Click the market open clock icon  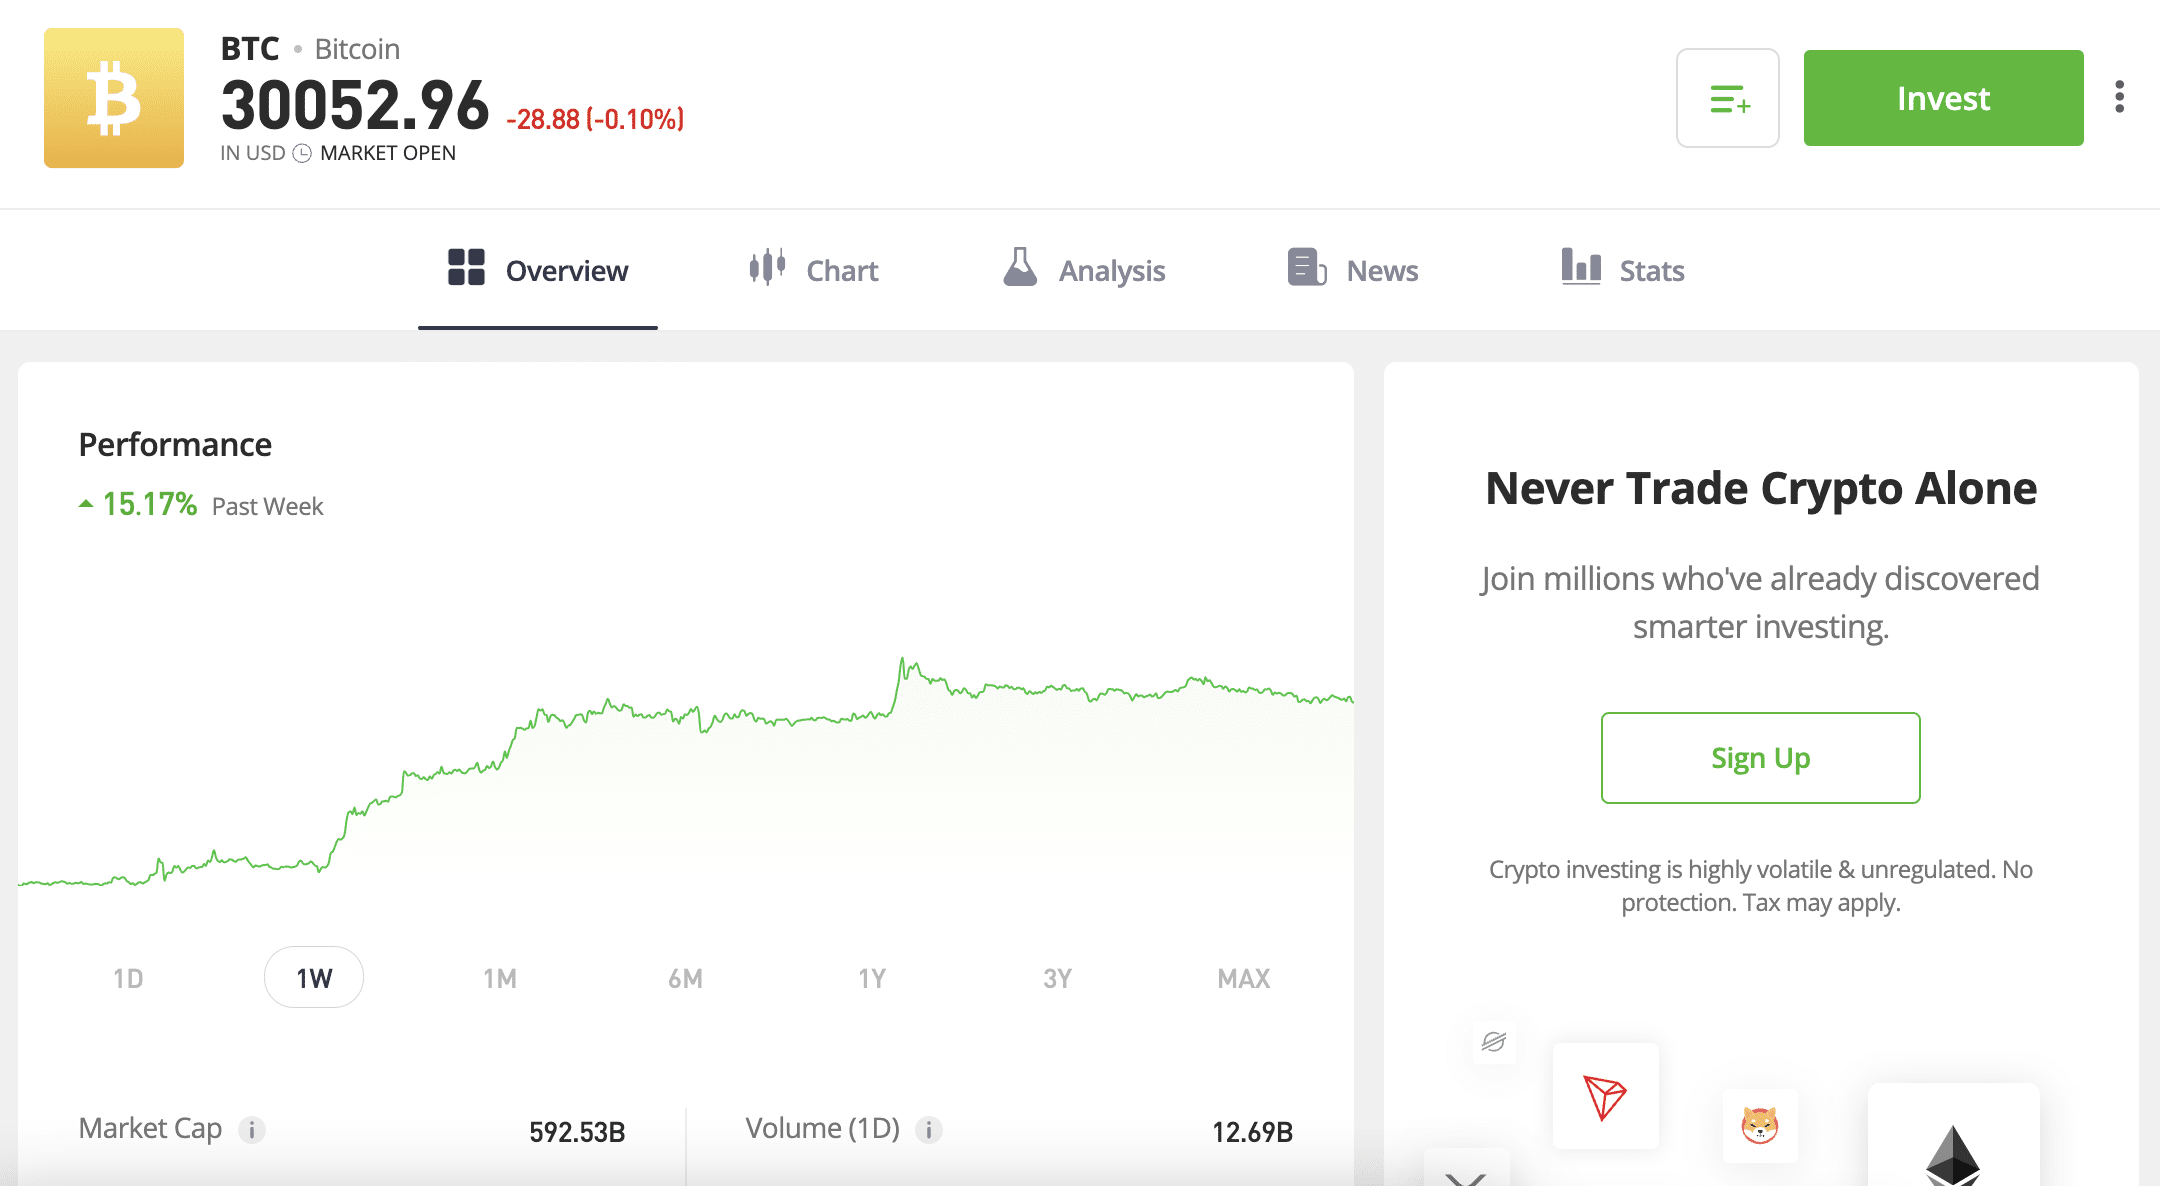pyautogui.click(x=302, y=153)
